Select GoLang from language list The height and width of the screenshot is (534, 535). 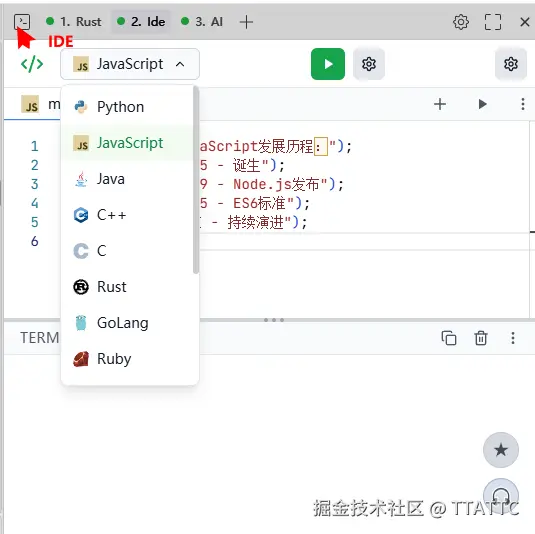(x=128, y=323)
